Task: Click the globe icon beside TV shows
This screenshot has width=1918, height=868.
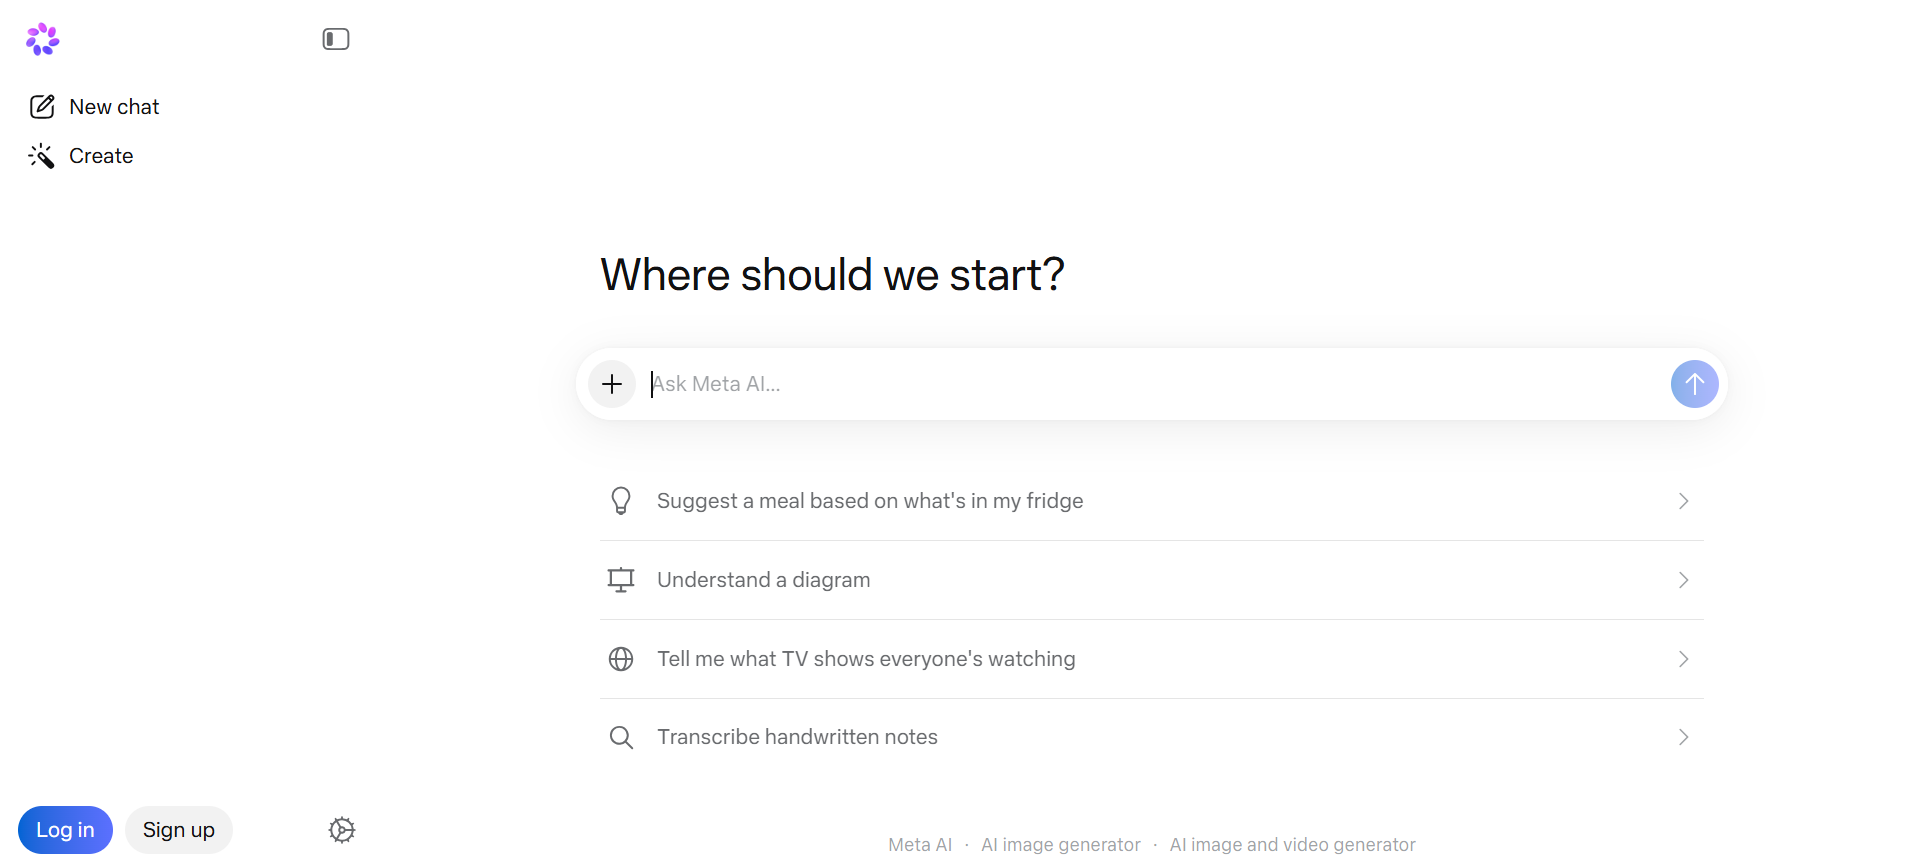Action: click(x=621, y=659)
